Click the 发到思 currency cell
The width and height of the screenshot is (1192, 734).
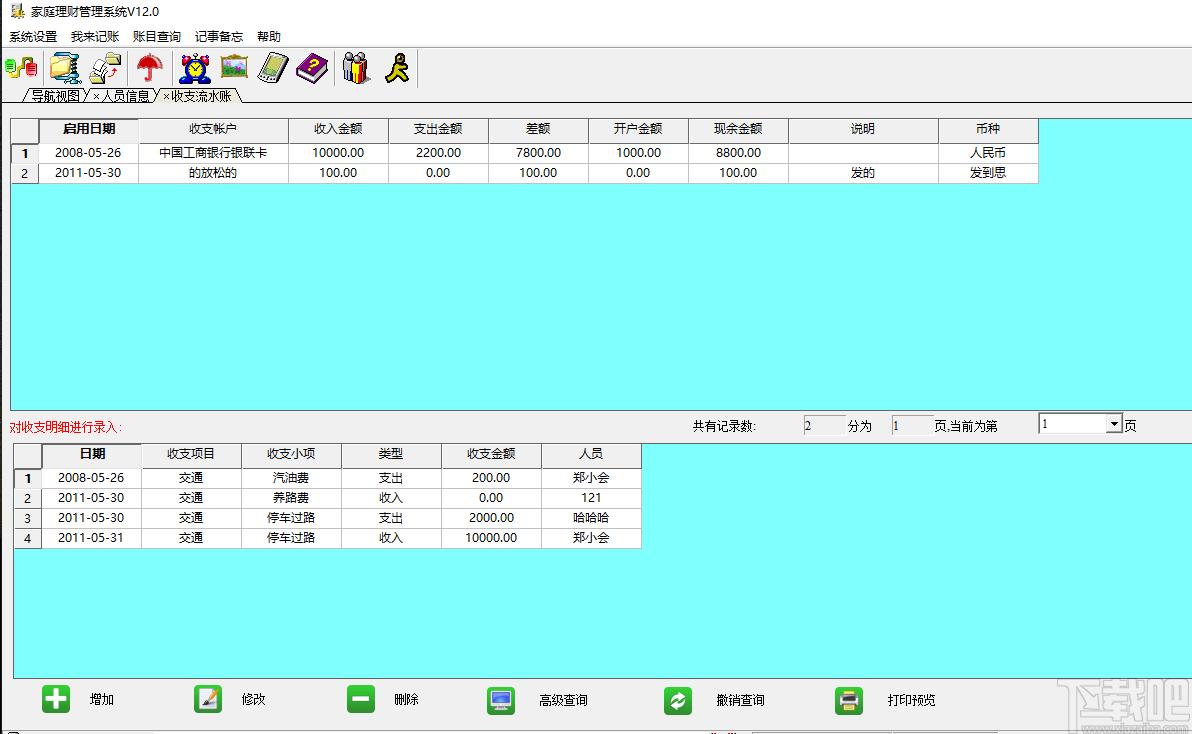988,173
